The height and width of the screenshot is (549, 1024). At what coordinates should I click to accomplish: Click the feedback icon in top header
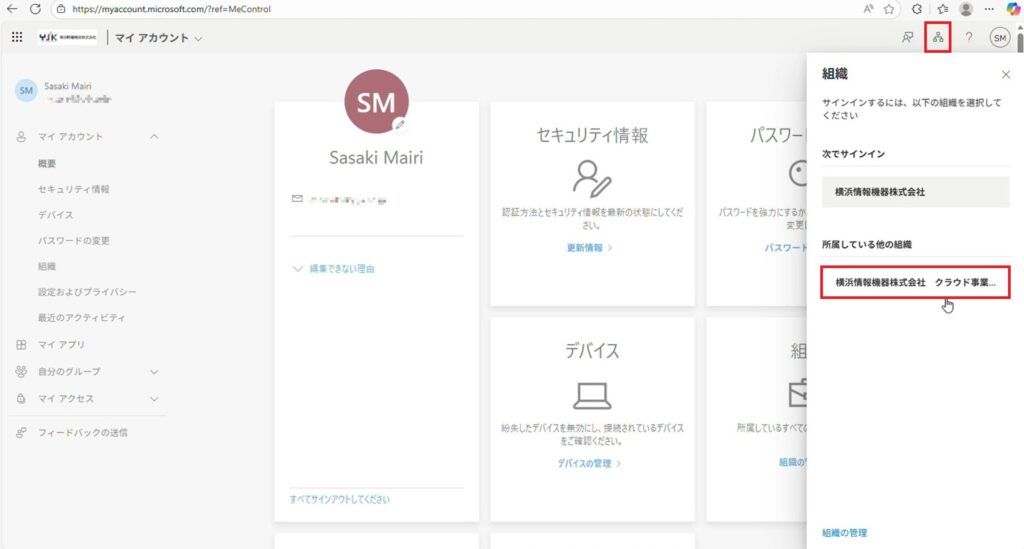tap(907, 38)
